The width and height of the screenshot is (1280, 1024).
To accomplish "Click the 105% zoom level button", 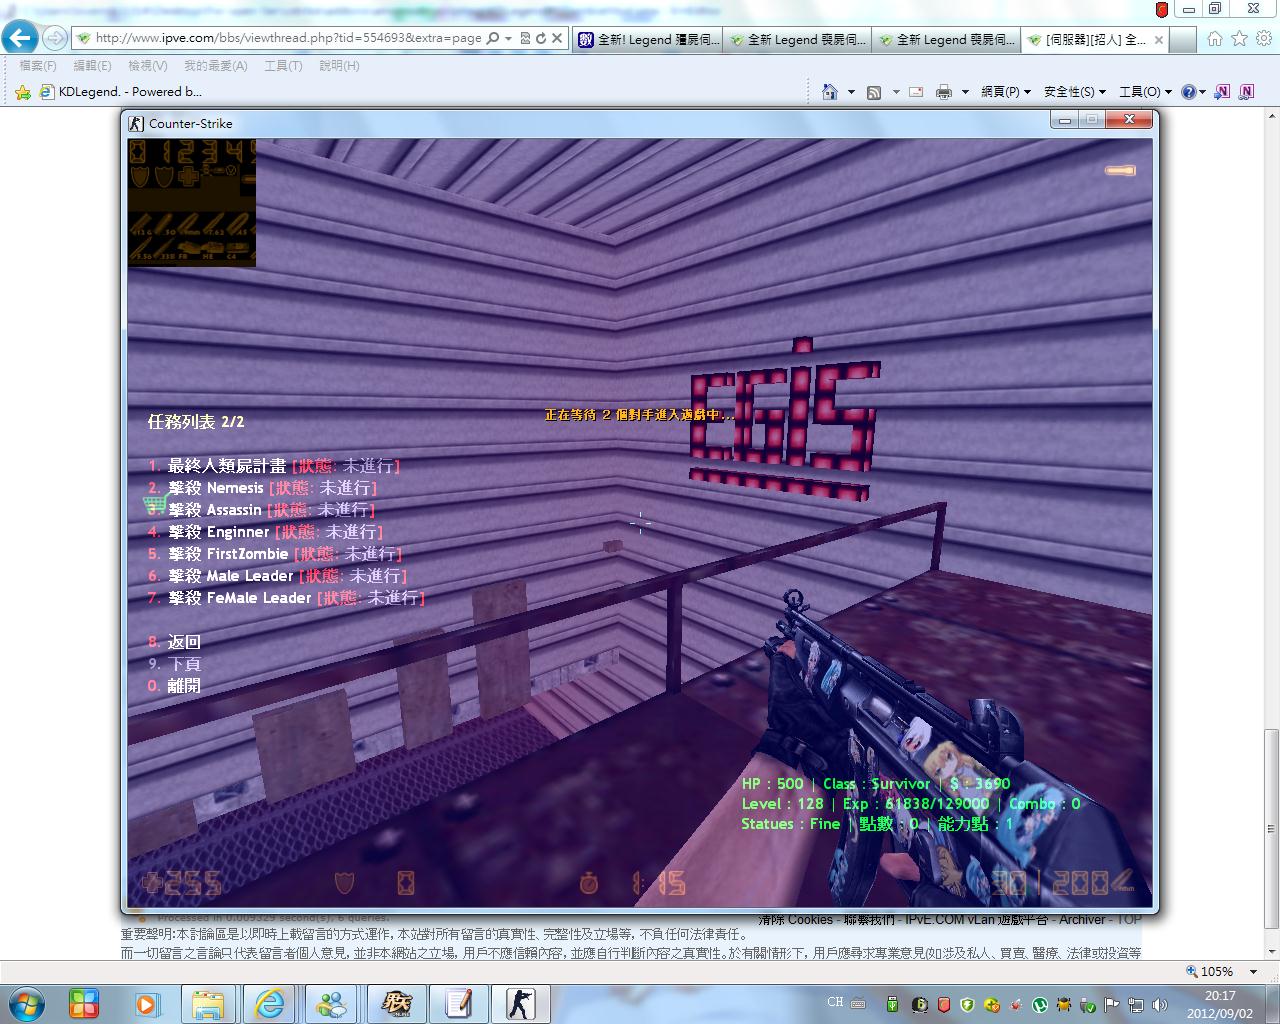I will point(1209,972).
